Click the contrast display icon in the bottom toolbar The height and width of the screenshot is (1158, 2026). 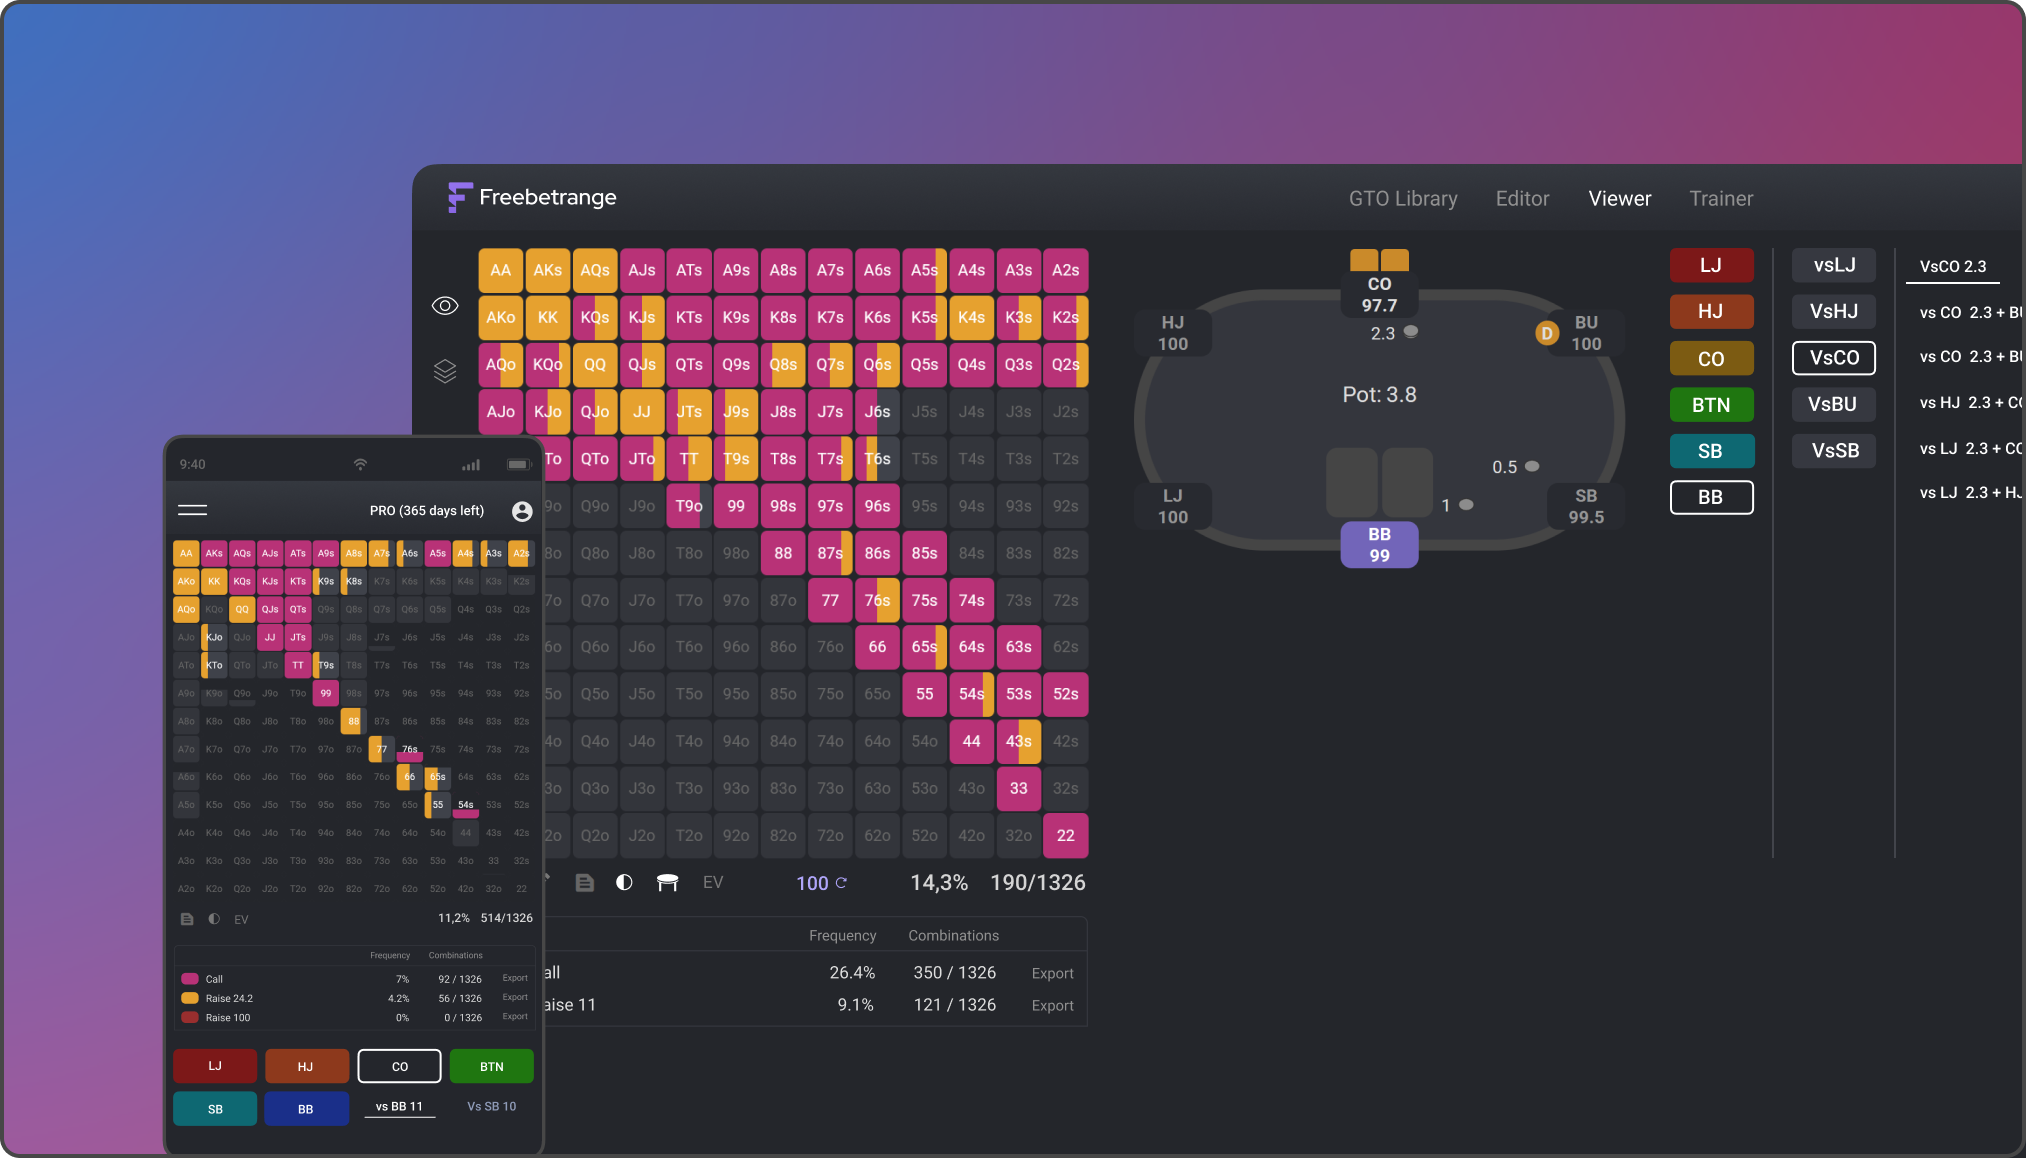625,882
